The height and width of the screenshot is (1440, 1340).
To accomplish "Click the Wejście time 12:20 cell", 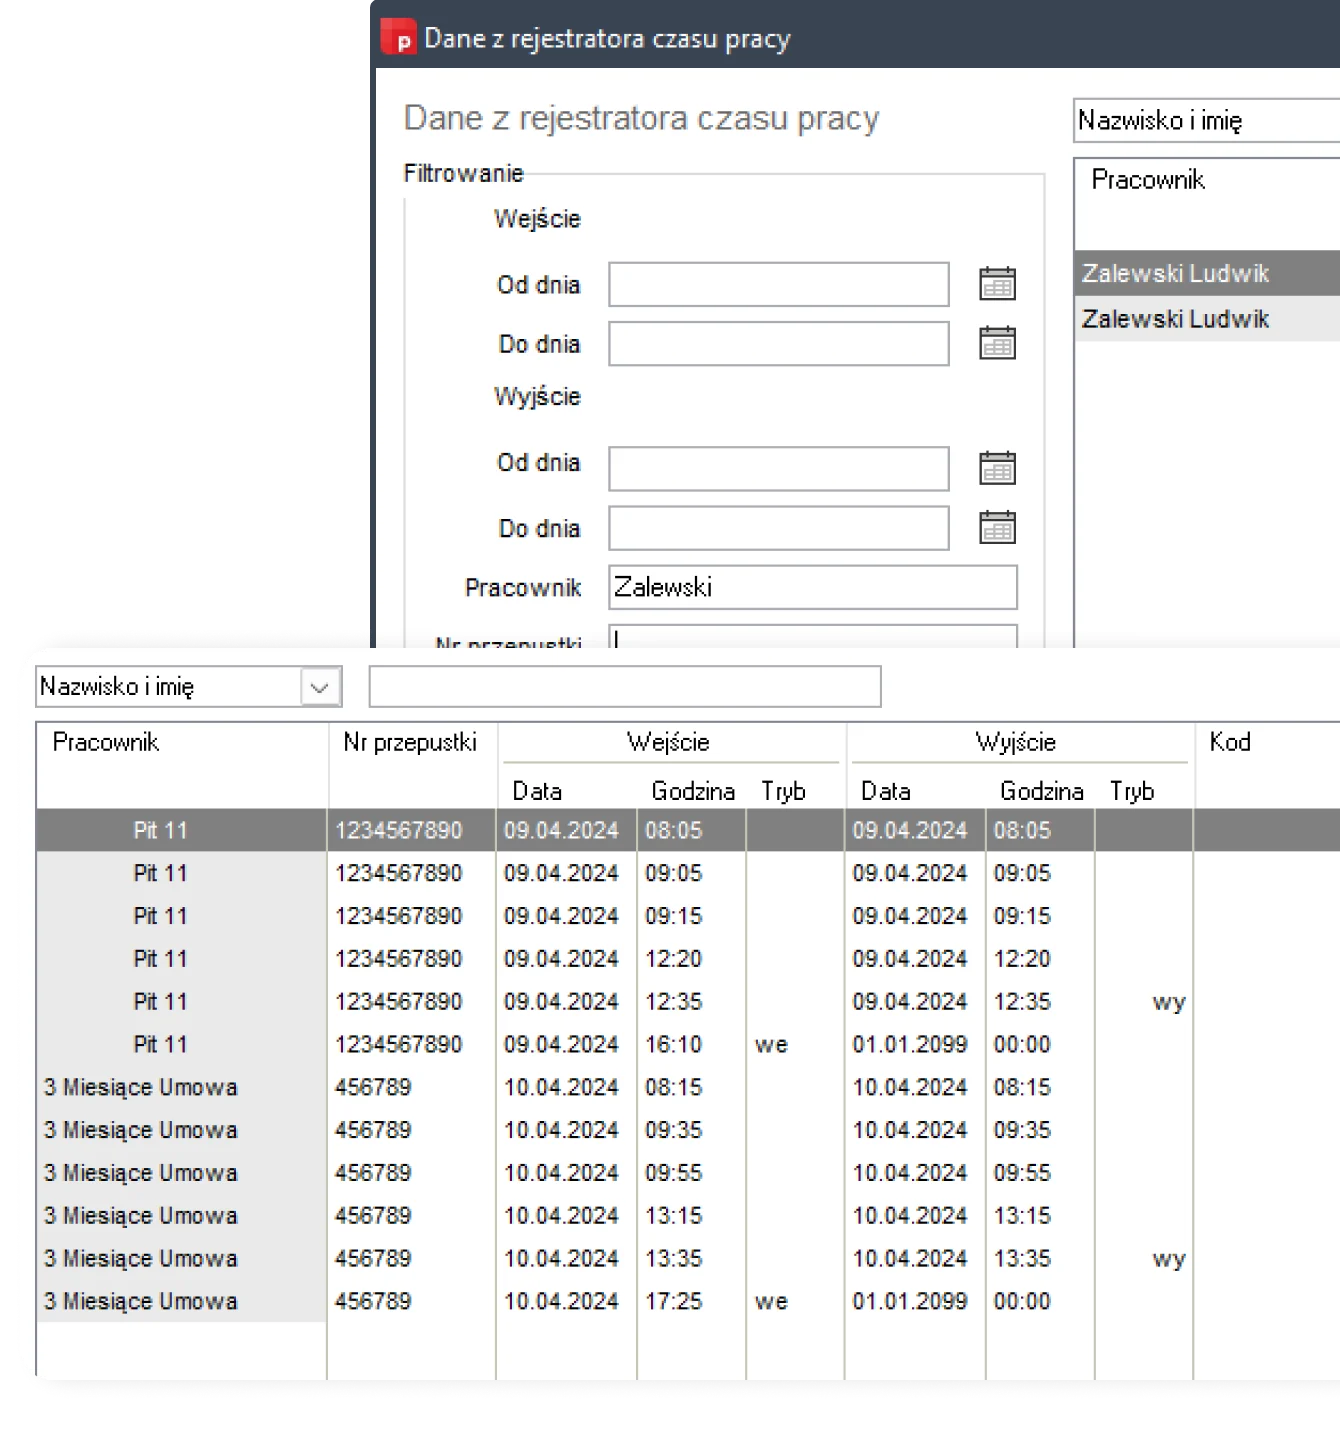I will coord(674,959).
